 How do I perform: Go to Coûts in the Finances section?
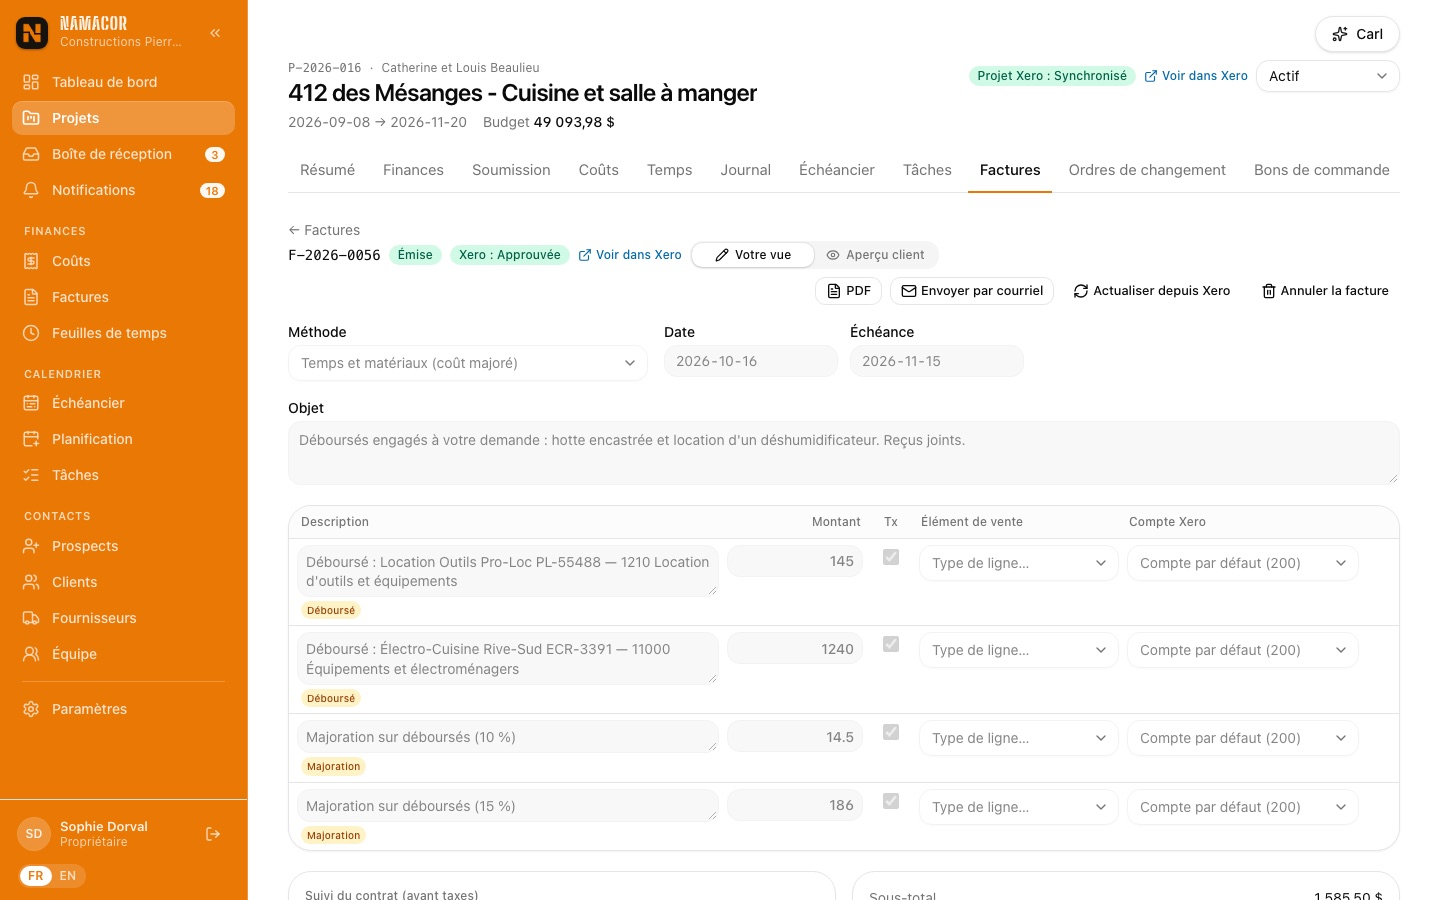pyautogui.click(x=123, y=261)
